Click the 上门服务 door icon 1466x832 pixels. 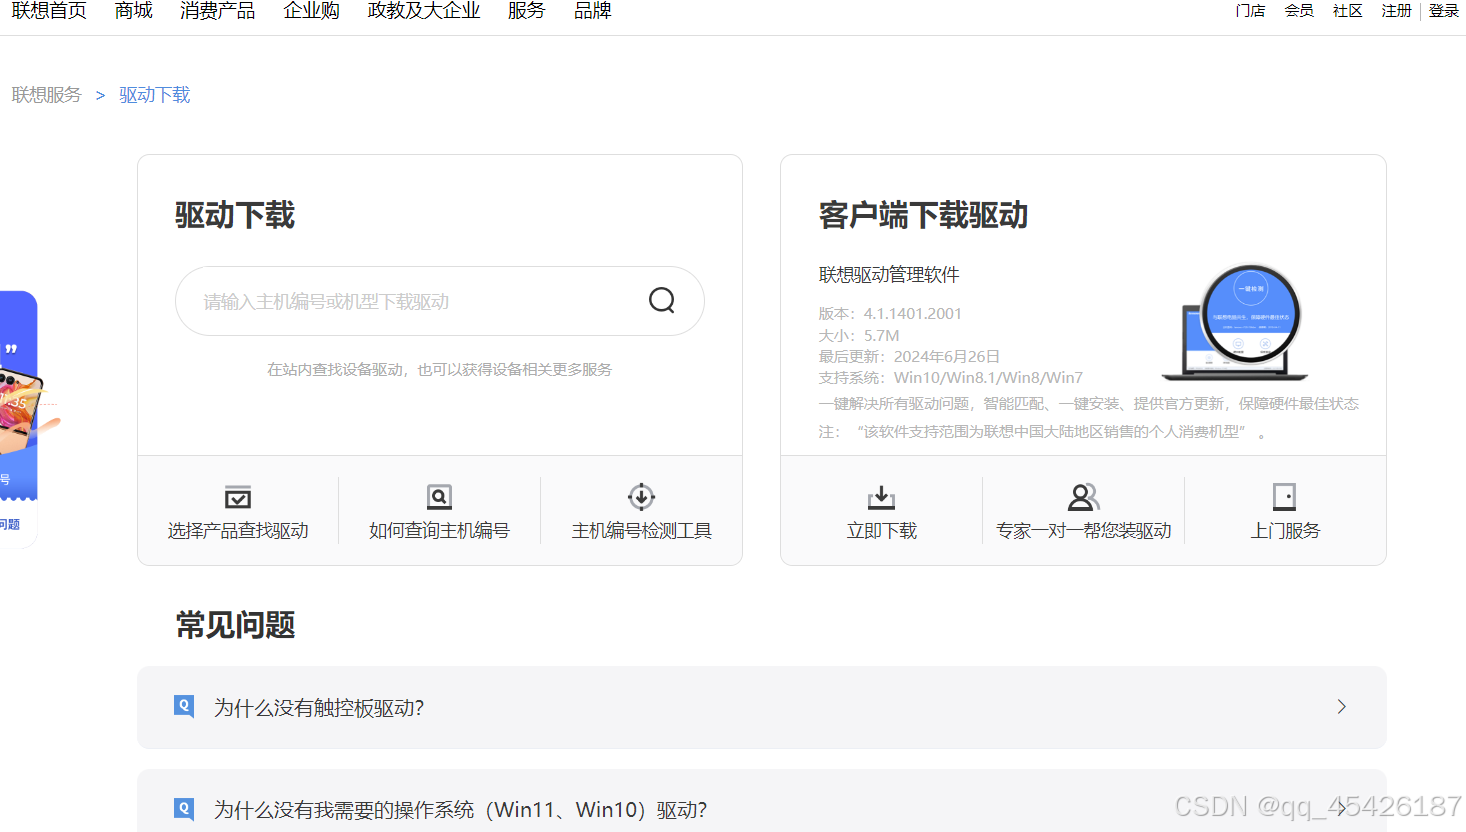pos(1284,497)
